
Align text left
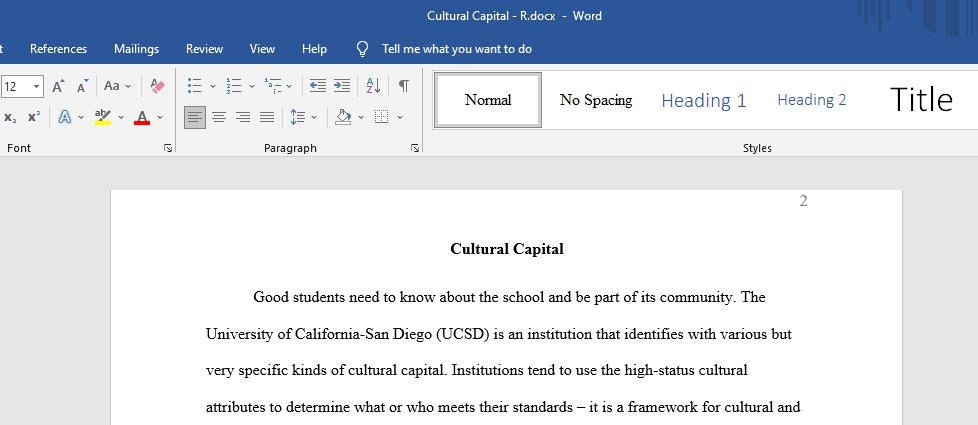[195, 117]
